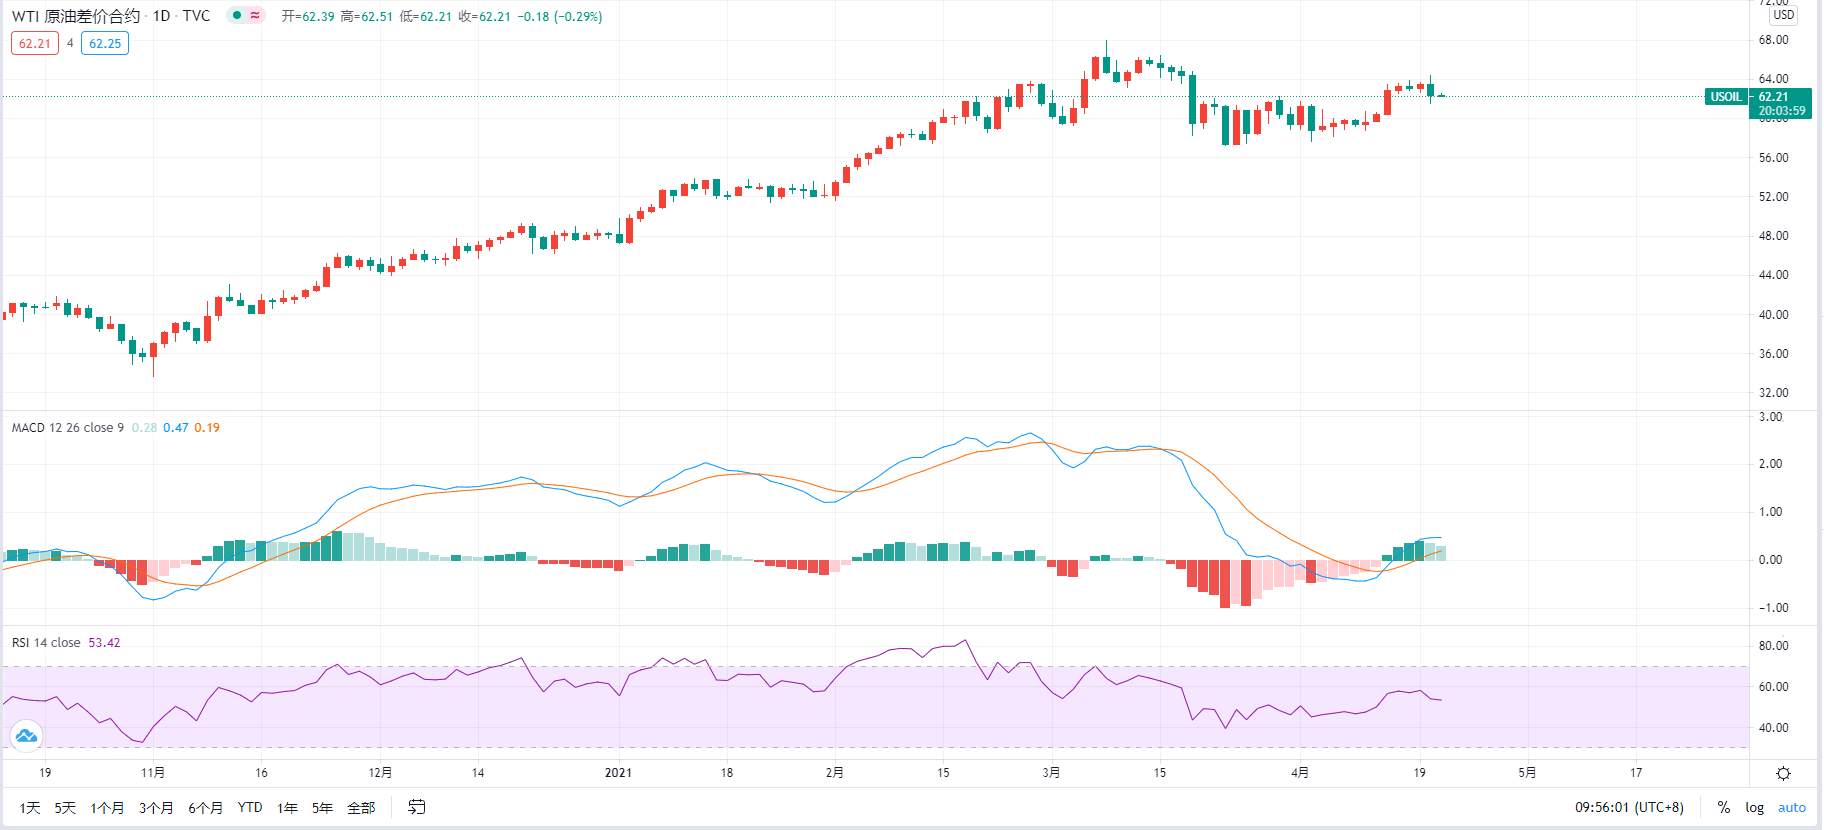Click the RSI 14 close legend

(x=46, y=642)
